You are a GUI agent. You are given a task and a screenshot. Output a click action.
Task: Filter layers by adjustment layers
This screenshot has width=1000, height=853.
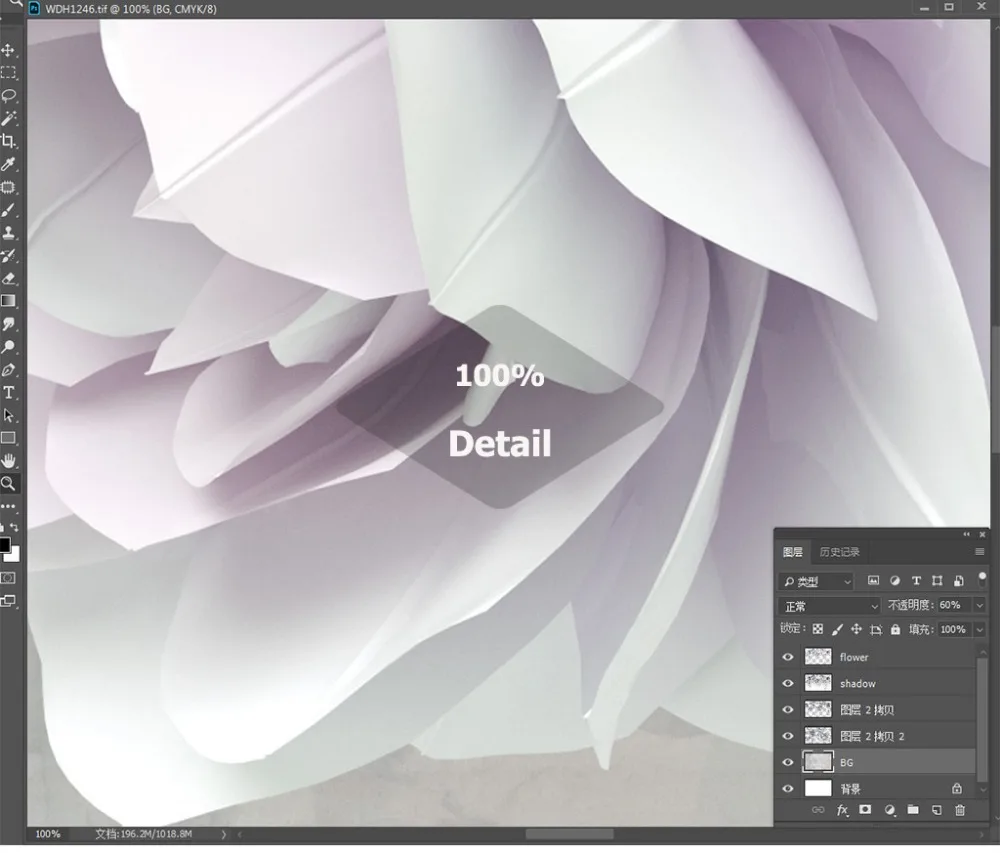point(895,581)
